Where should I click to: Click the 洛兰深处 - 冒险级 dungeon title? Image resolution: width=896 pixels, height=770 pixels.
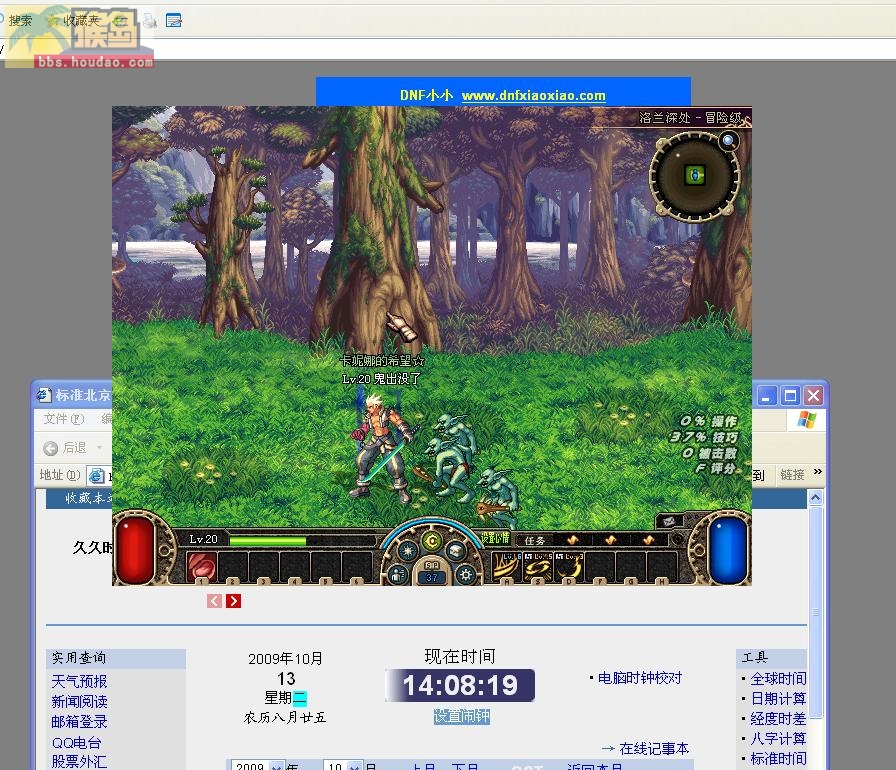691,118
